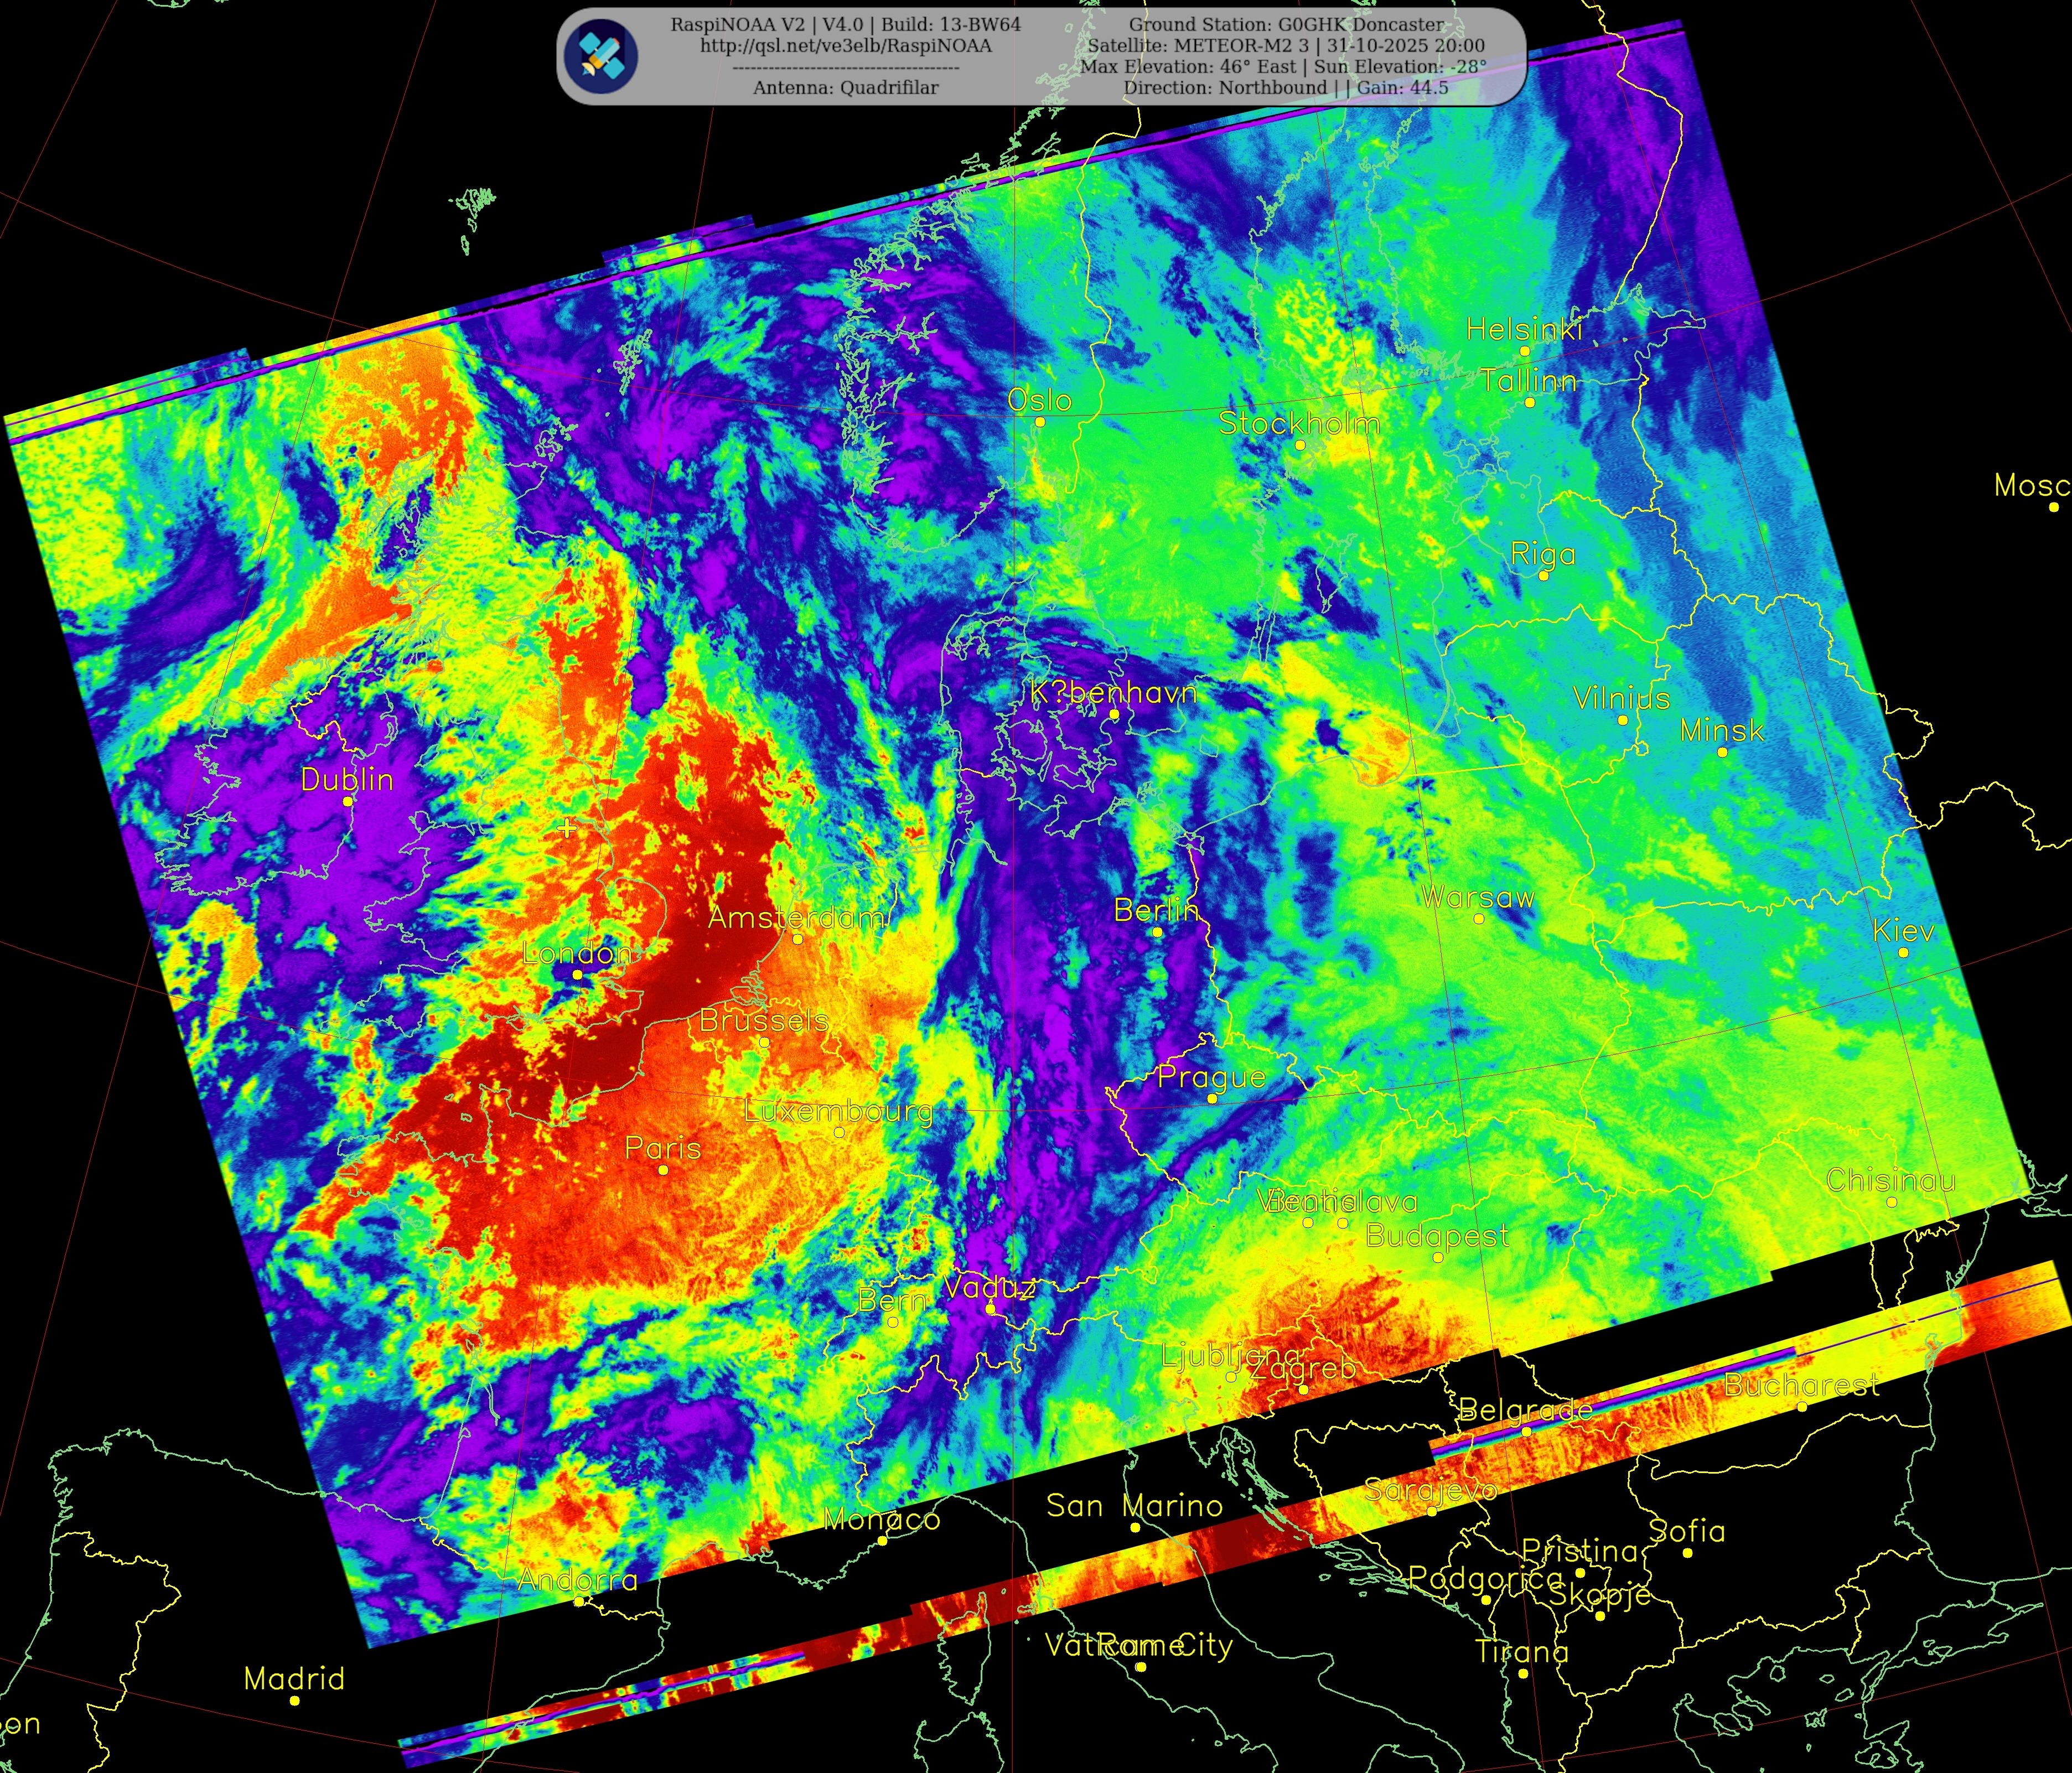Click the Oslo city marker dot
2072x1773 pixels.
(x=1040, y=422)
